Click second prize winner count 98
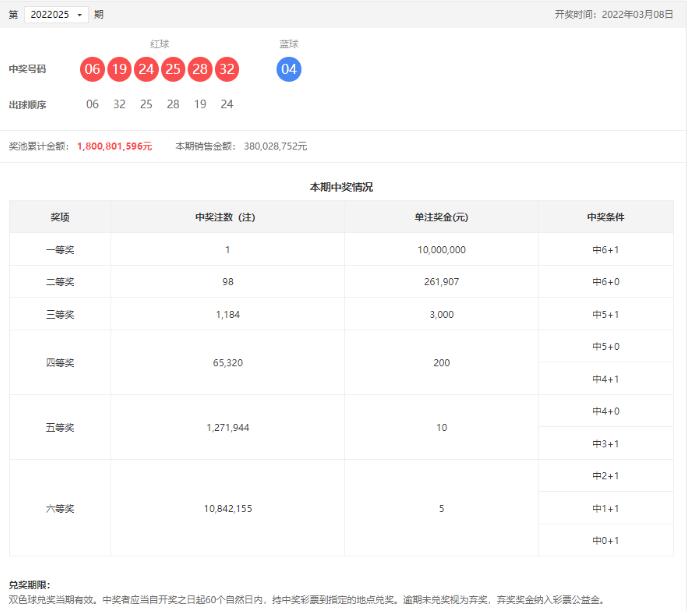Screen dimensions: 688x613 228,282
